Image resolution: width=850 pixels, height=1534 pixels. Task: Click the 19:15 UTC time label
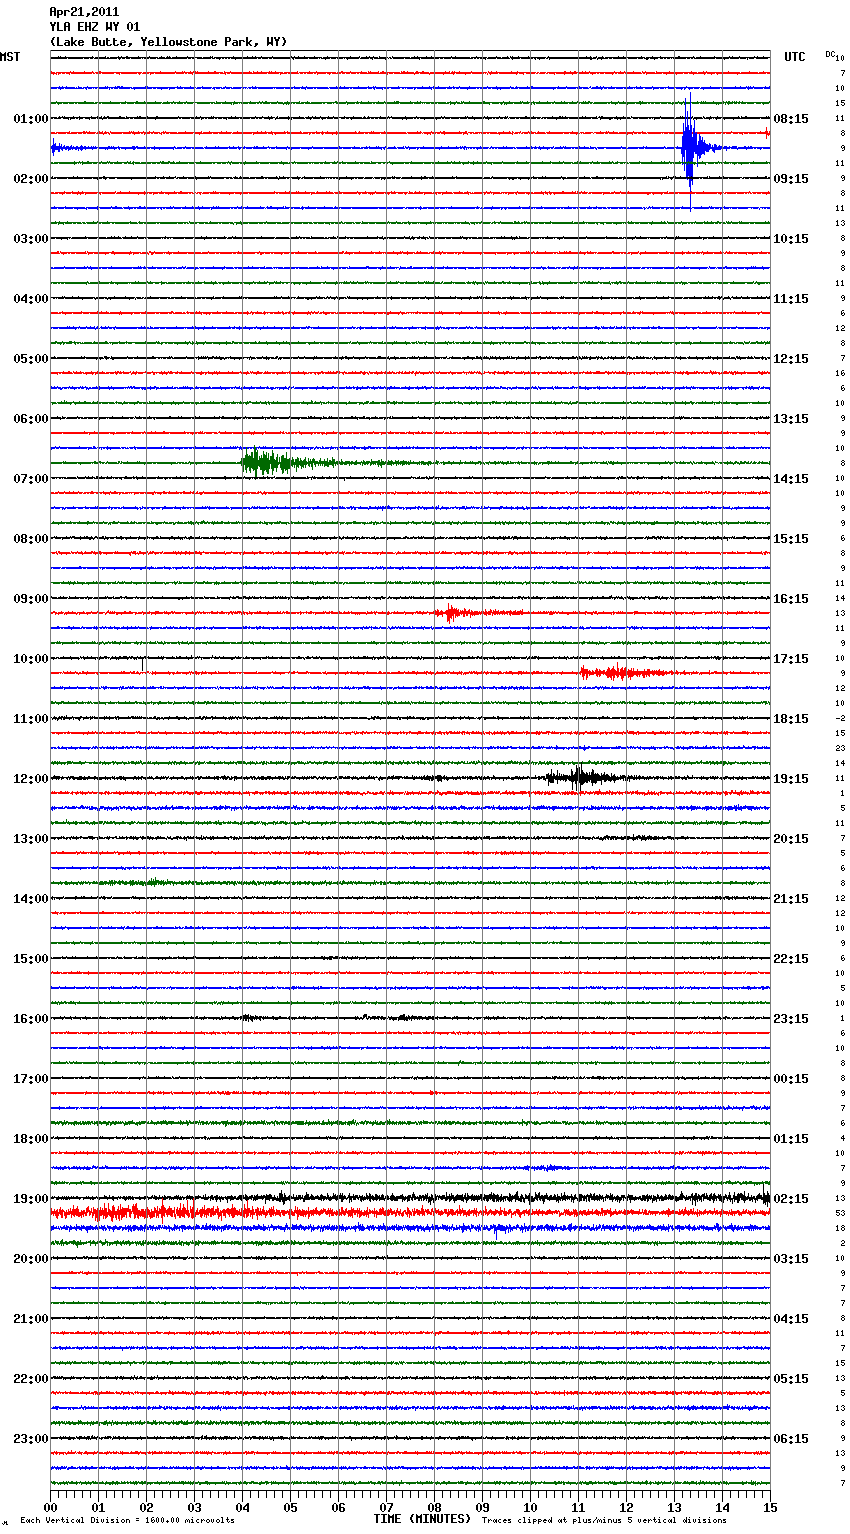coord(791,778)
